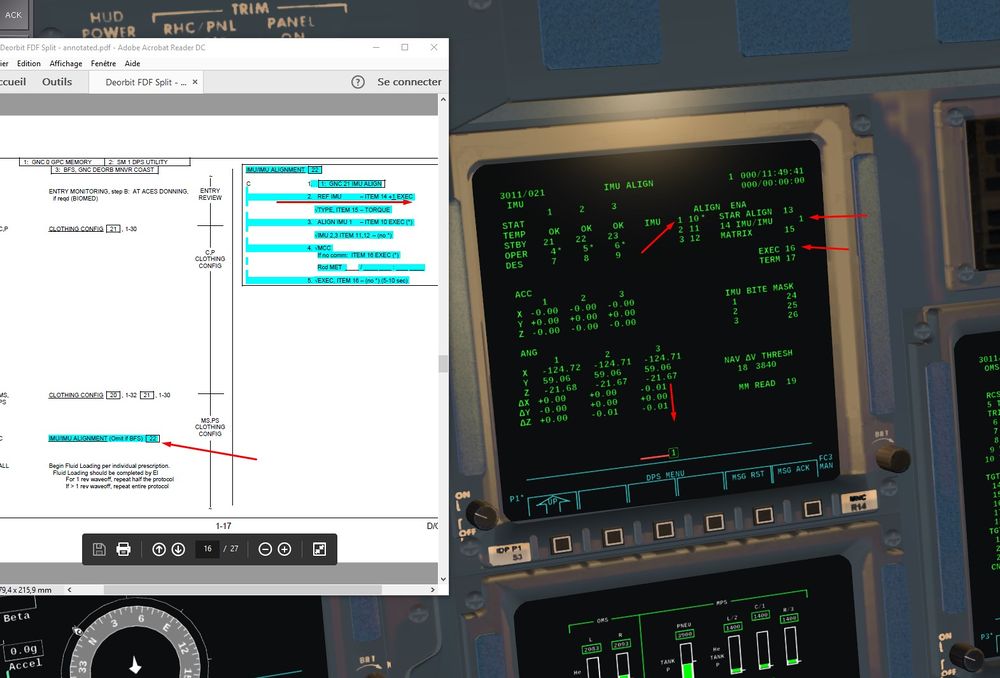Click the save icon in Acrobat's floating toolbar

[x=99, y=549]
